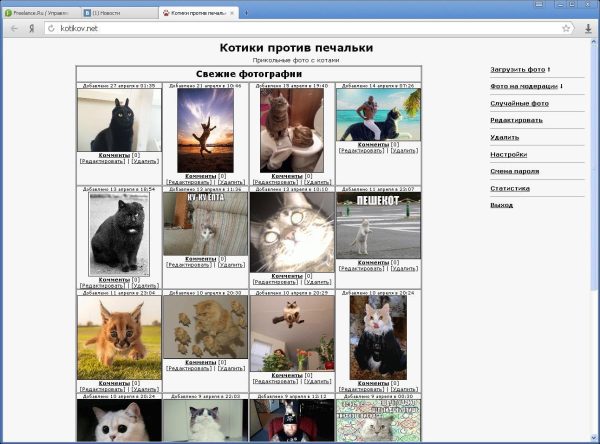Viewport: 600px width, 444px height.
Task: Open the cat in black jacket photo
Action: (x=378, y=337)
